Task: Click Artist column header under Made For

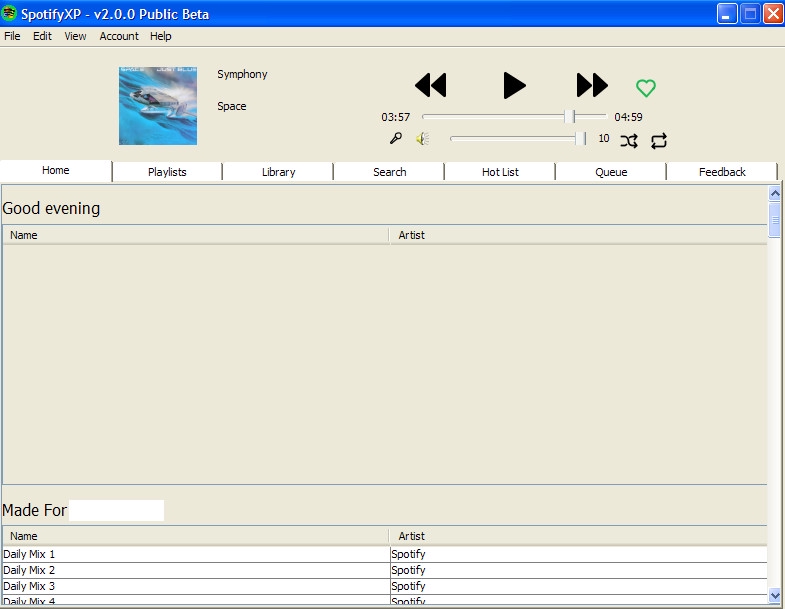Action: click(x=578, y=536)
